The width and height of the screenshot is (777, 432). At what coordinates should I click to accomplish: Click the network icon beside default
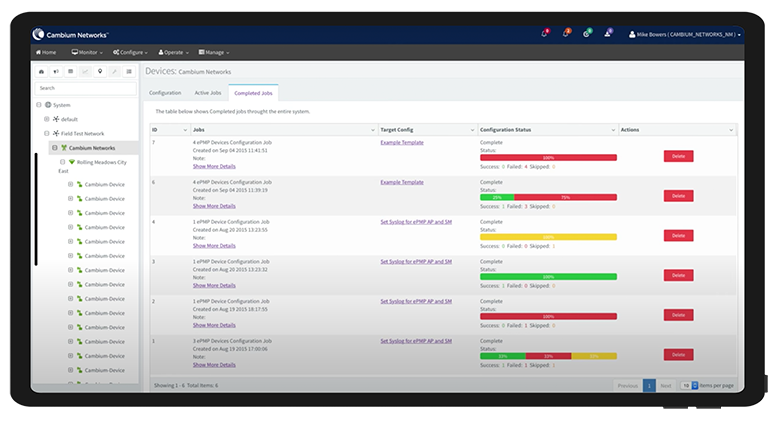56,119
